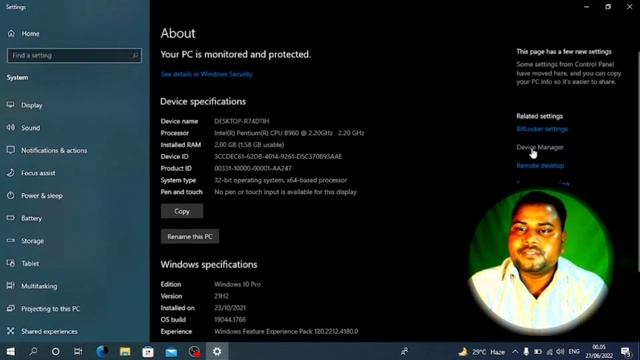
Task: Click the Rename this PC button
Action: pos(190,236)
